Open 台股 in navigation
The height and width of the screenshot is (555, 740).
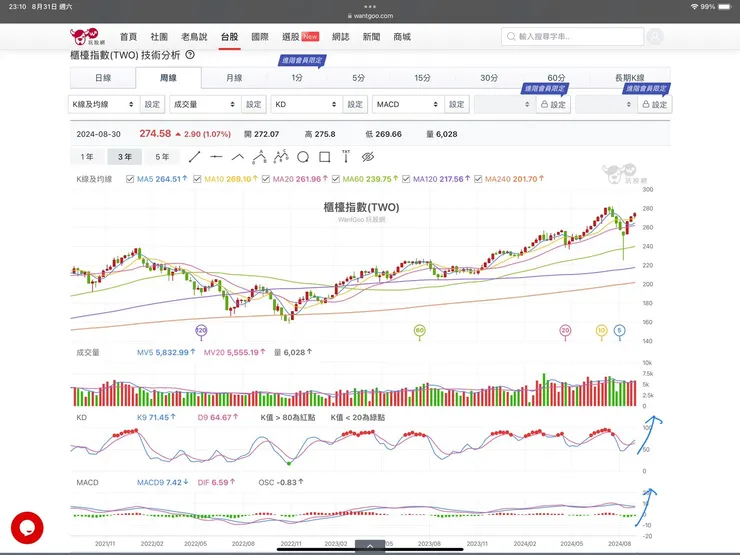click(x=229, y=37)
